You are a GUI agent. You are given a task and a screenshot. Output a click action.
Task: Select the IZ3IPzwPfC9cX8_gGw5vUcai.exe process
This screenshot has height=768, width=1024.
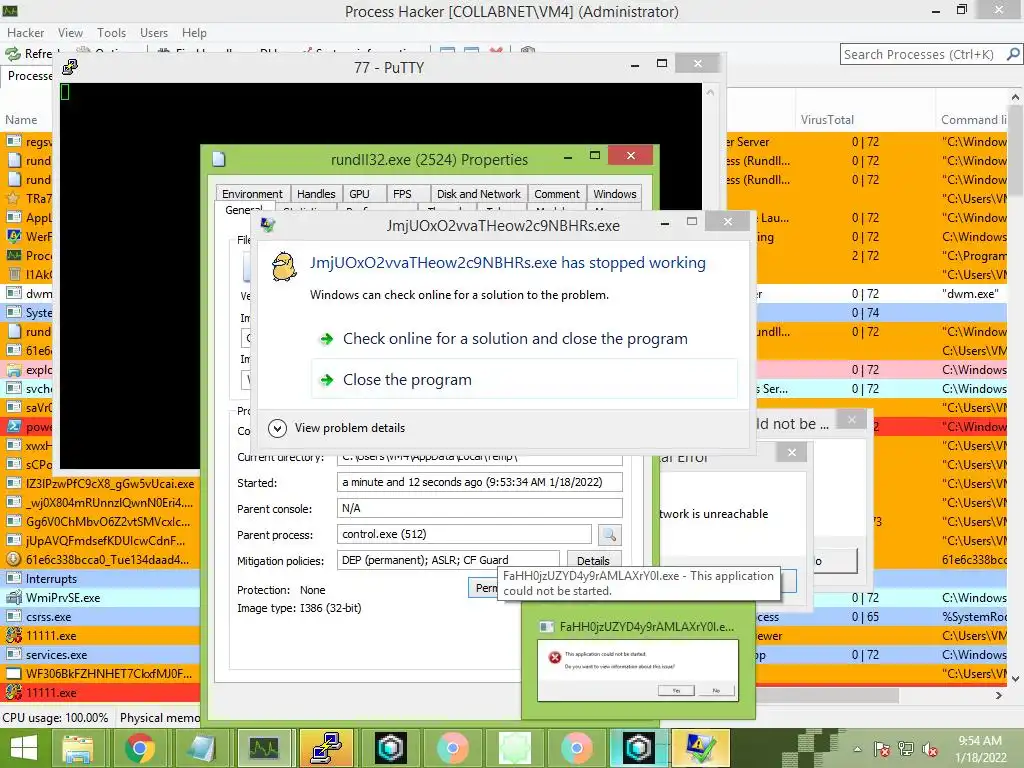click(x=101, y=484)
